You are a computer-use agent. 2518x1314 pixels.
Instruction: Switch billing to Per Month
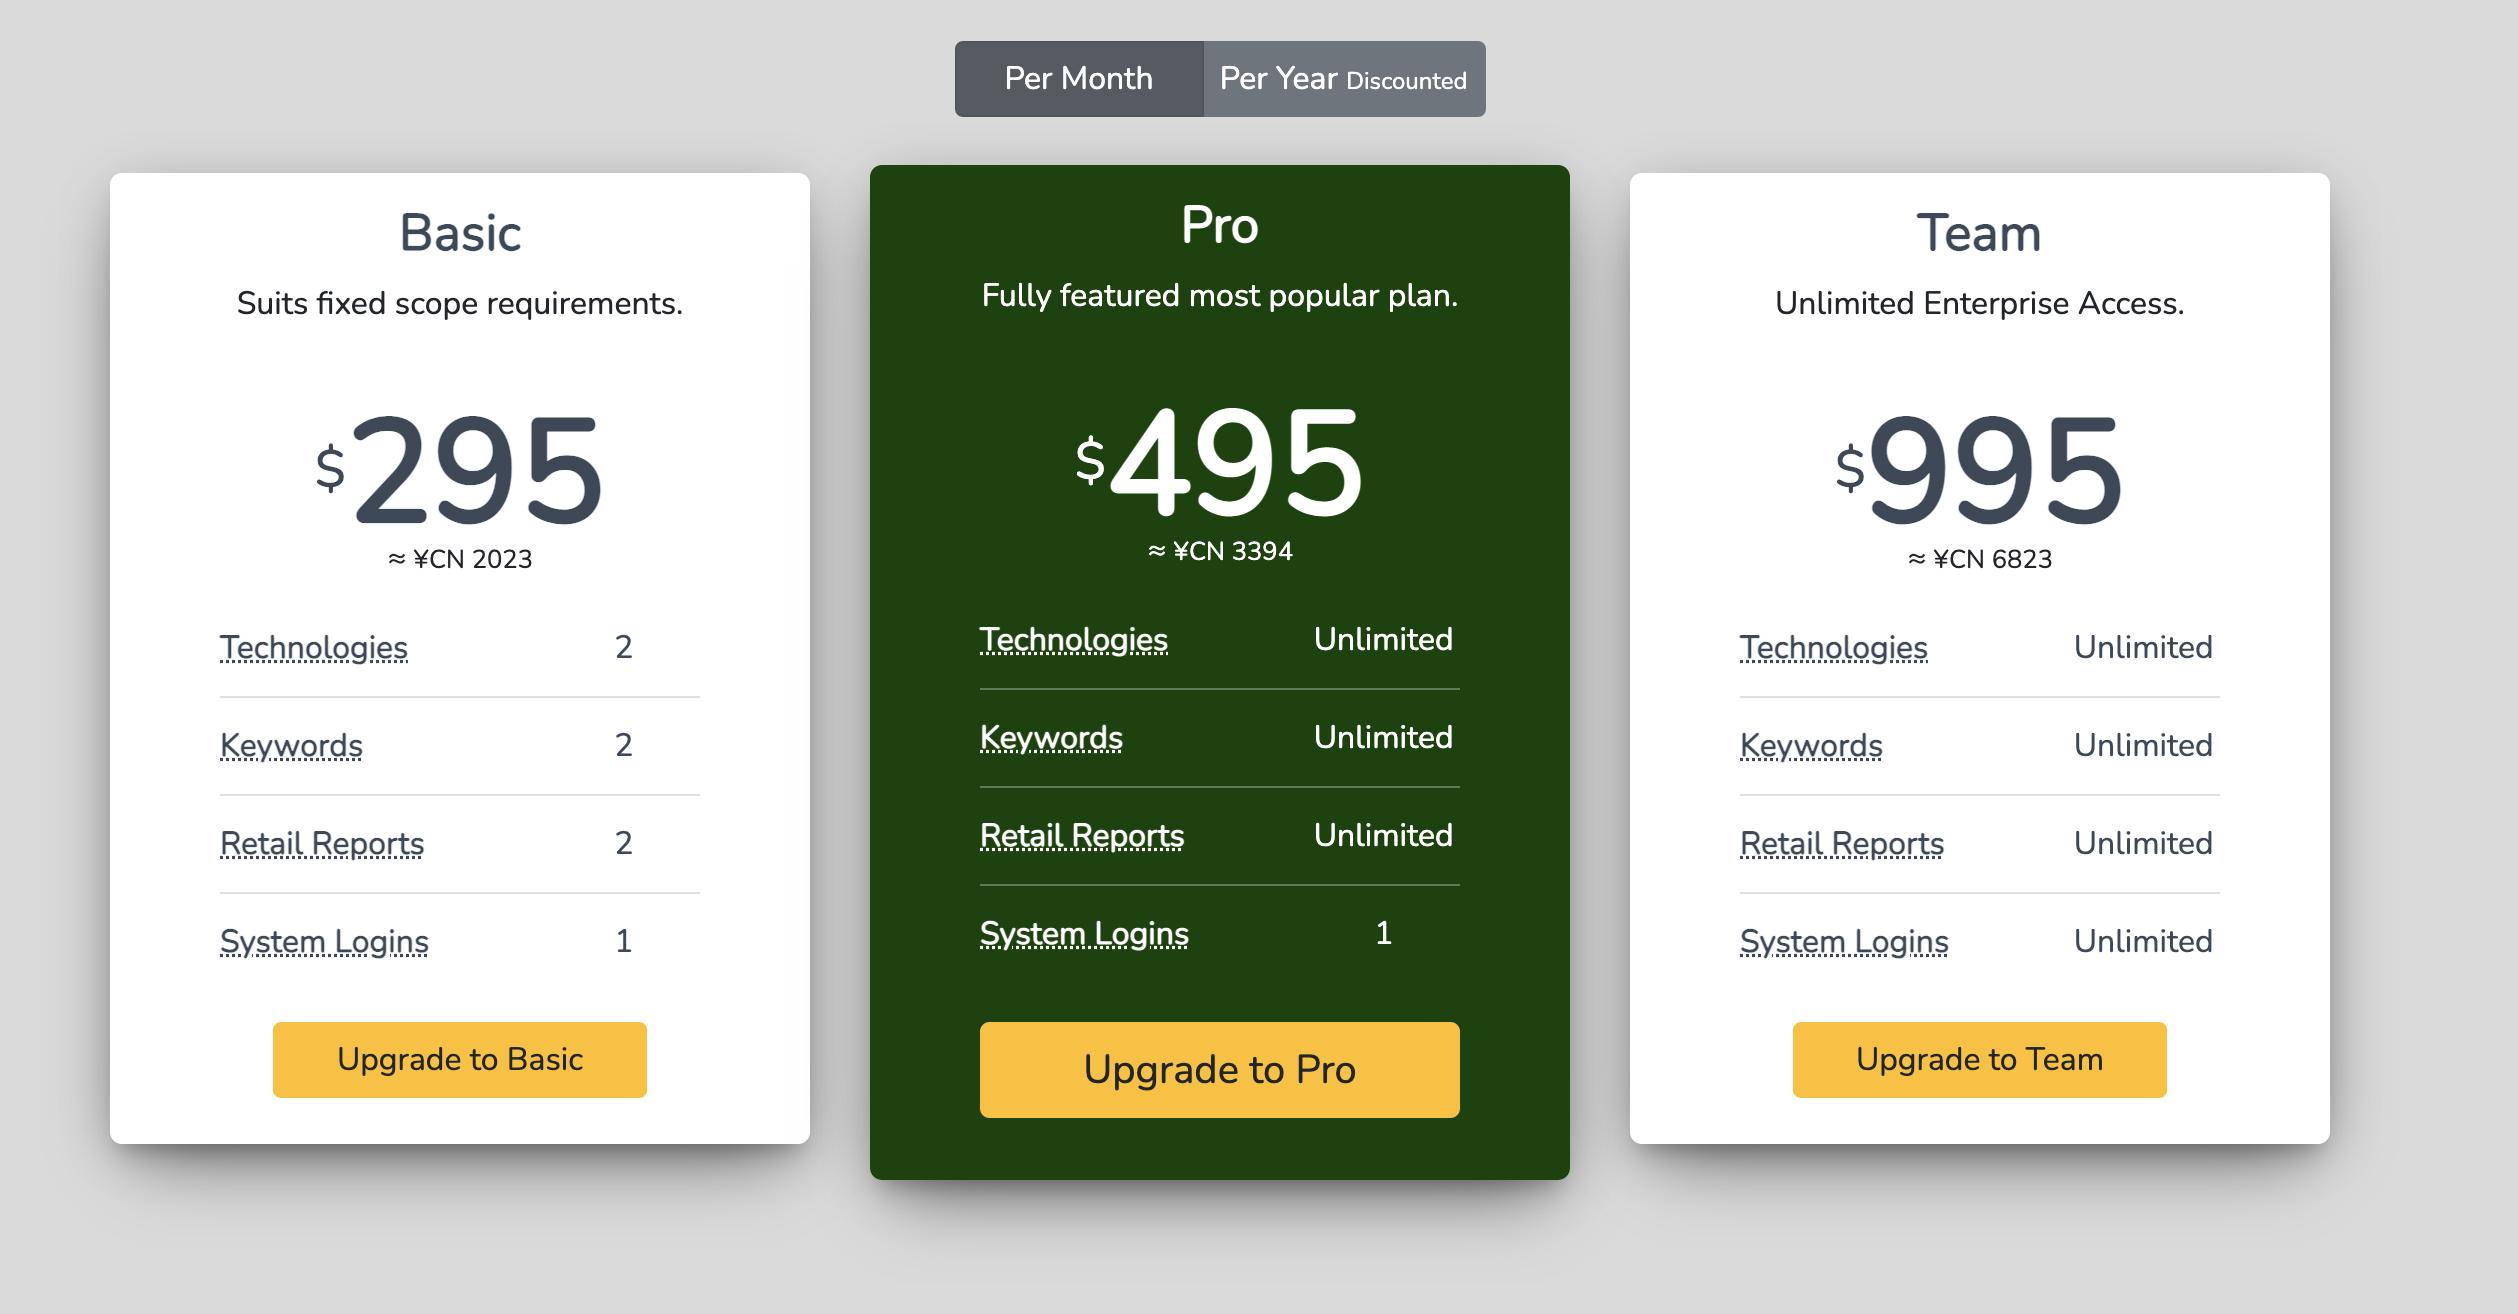[x=1078, y=79]
